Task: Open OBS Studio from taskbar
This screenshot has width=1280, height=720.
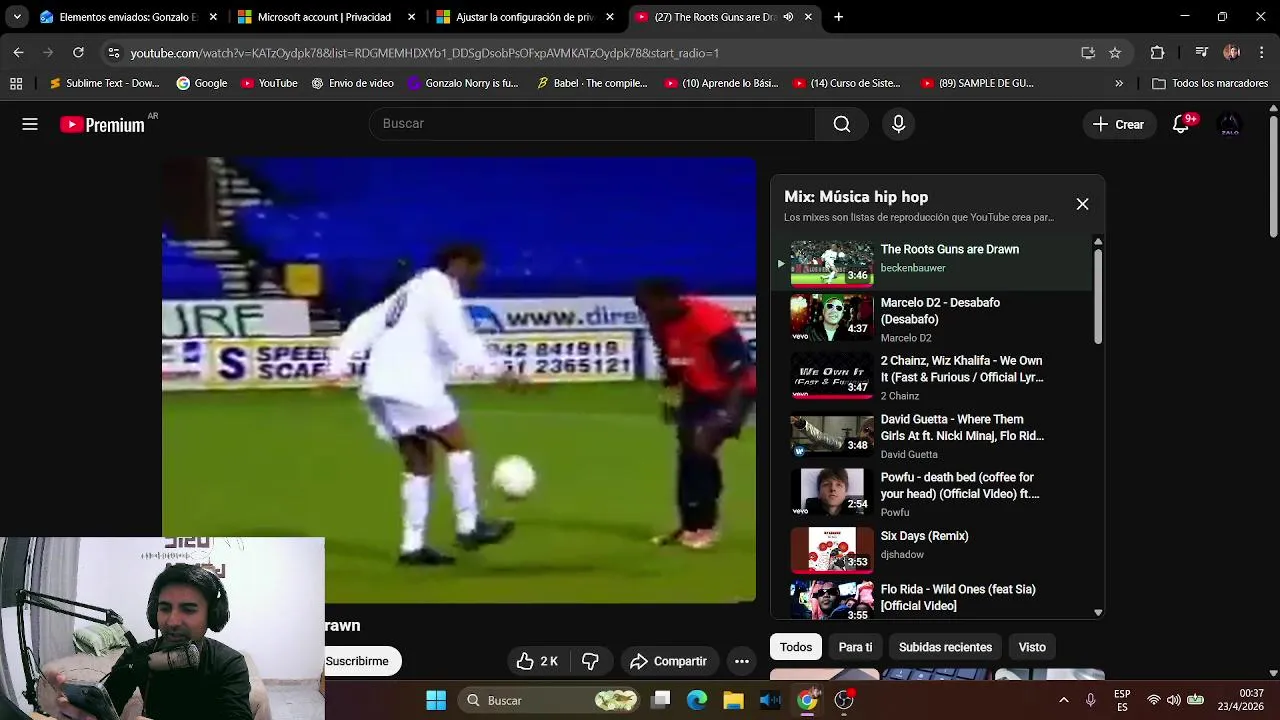Action: coord(844,700)
